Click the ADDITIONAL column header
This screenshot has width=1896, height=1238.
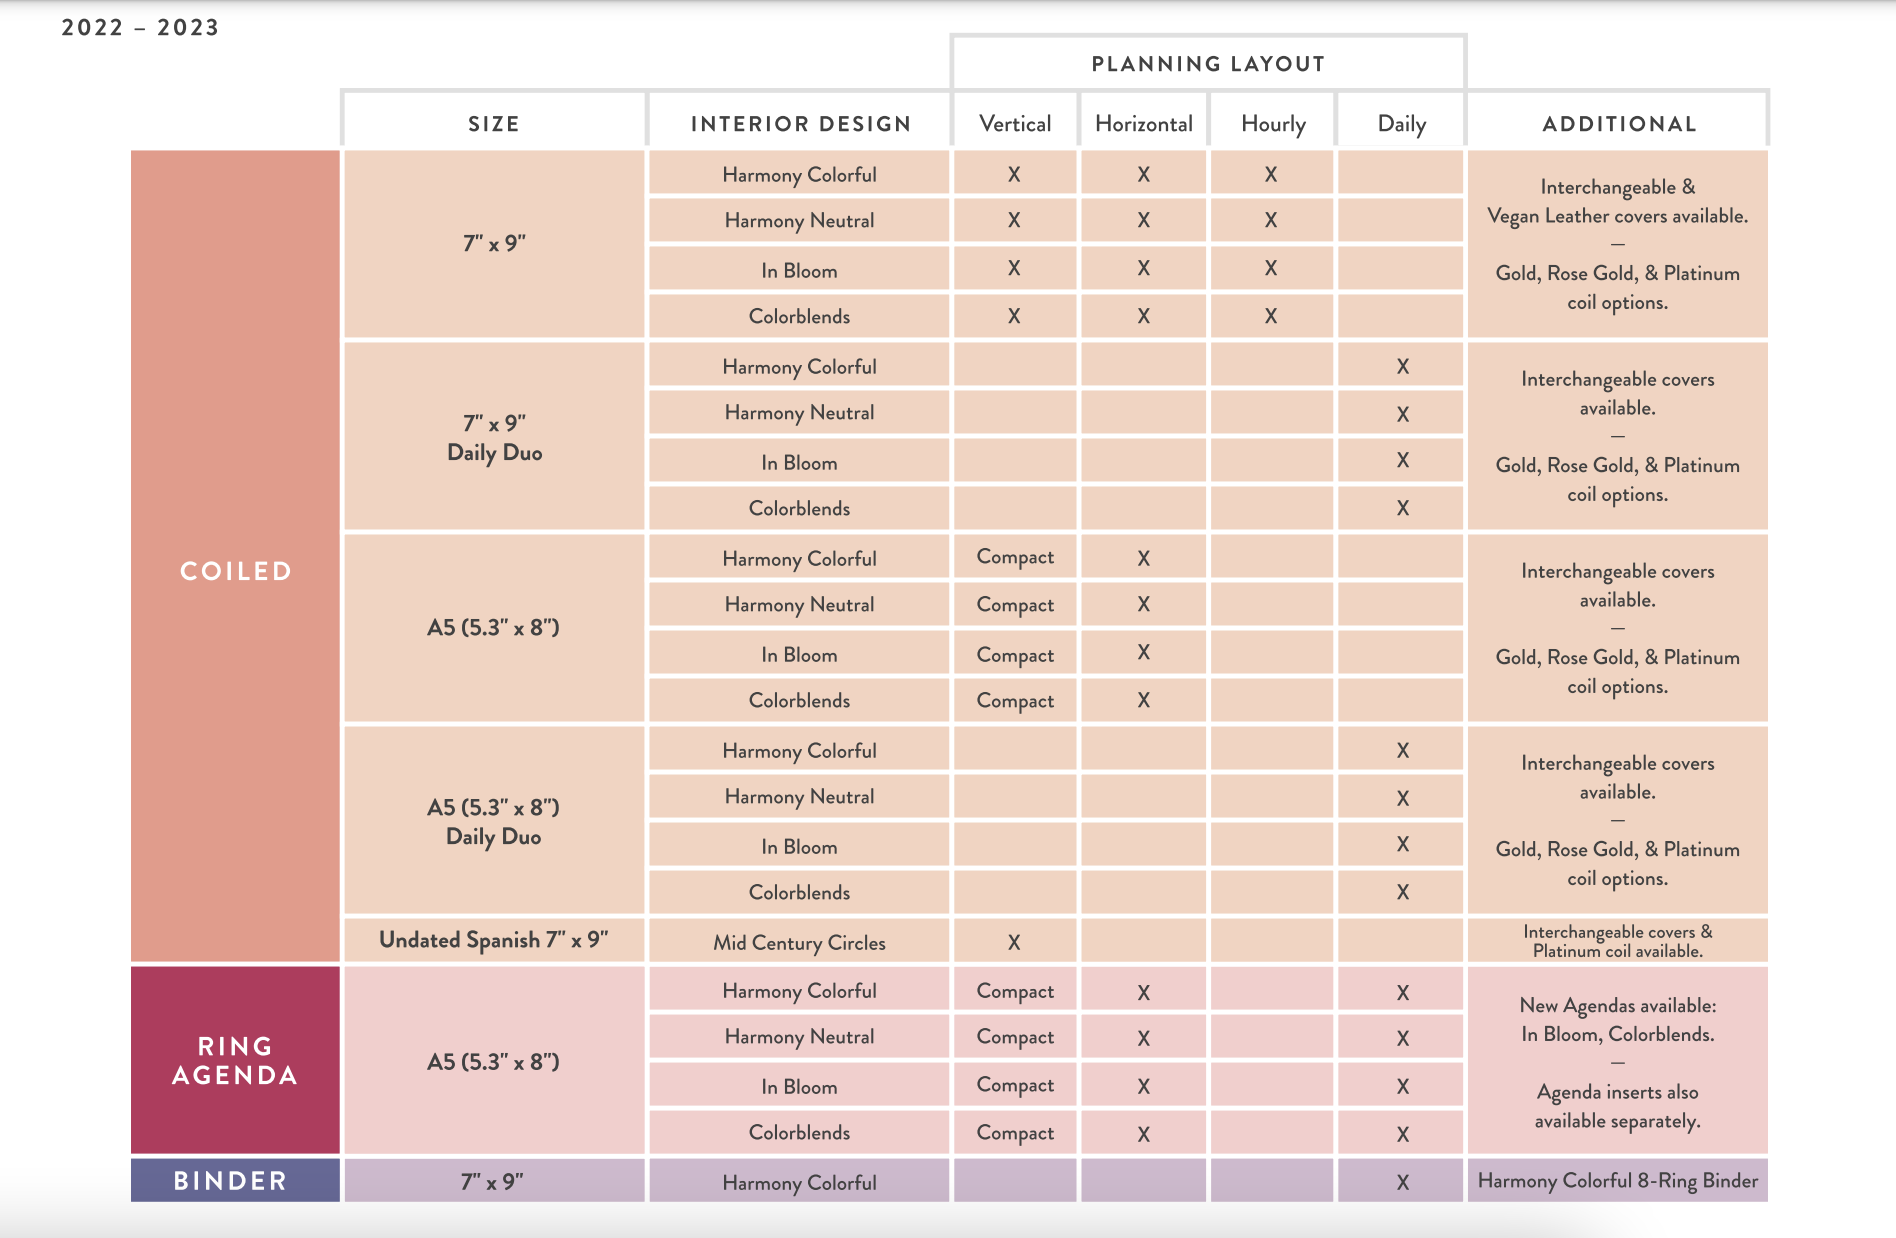tap(1617, 123)
